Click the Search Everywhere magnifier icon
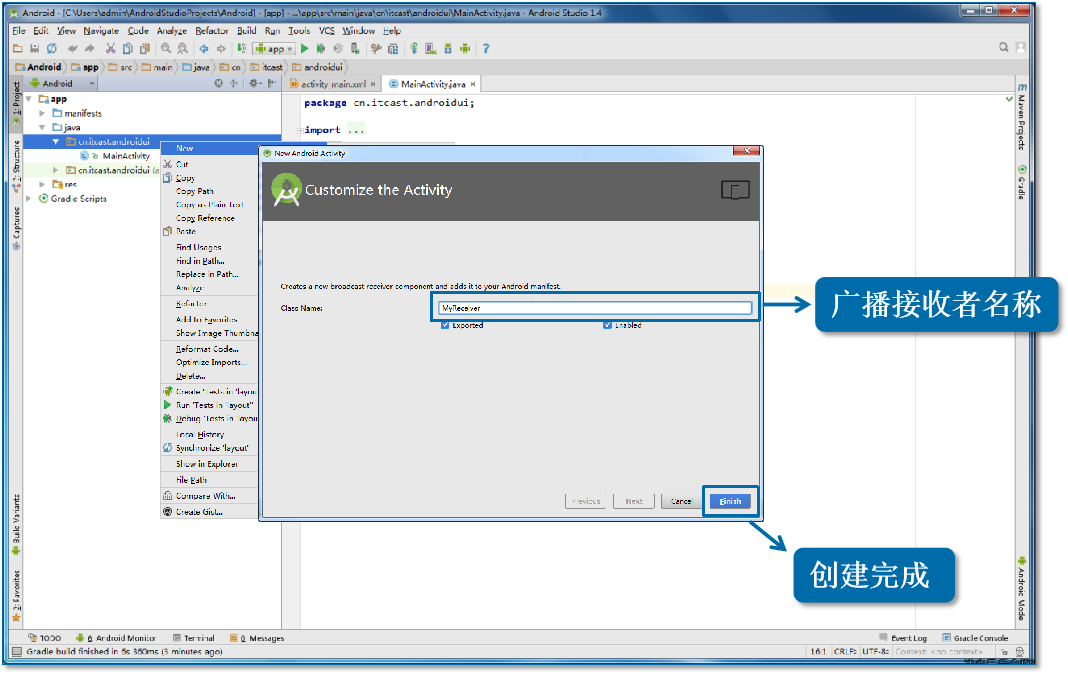This screenshot has width=1068, height=676. [1003, 47]
